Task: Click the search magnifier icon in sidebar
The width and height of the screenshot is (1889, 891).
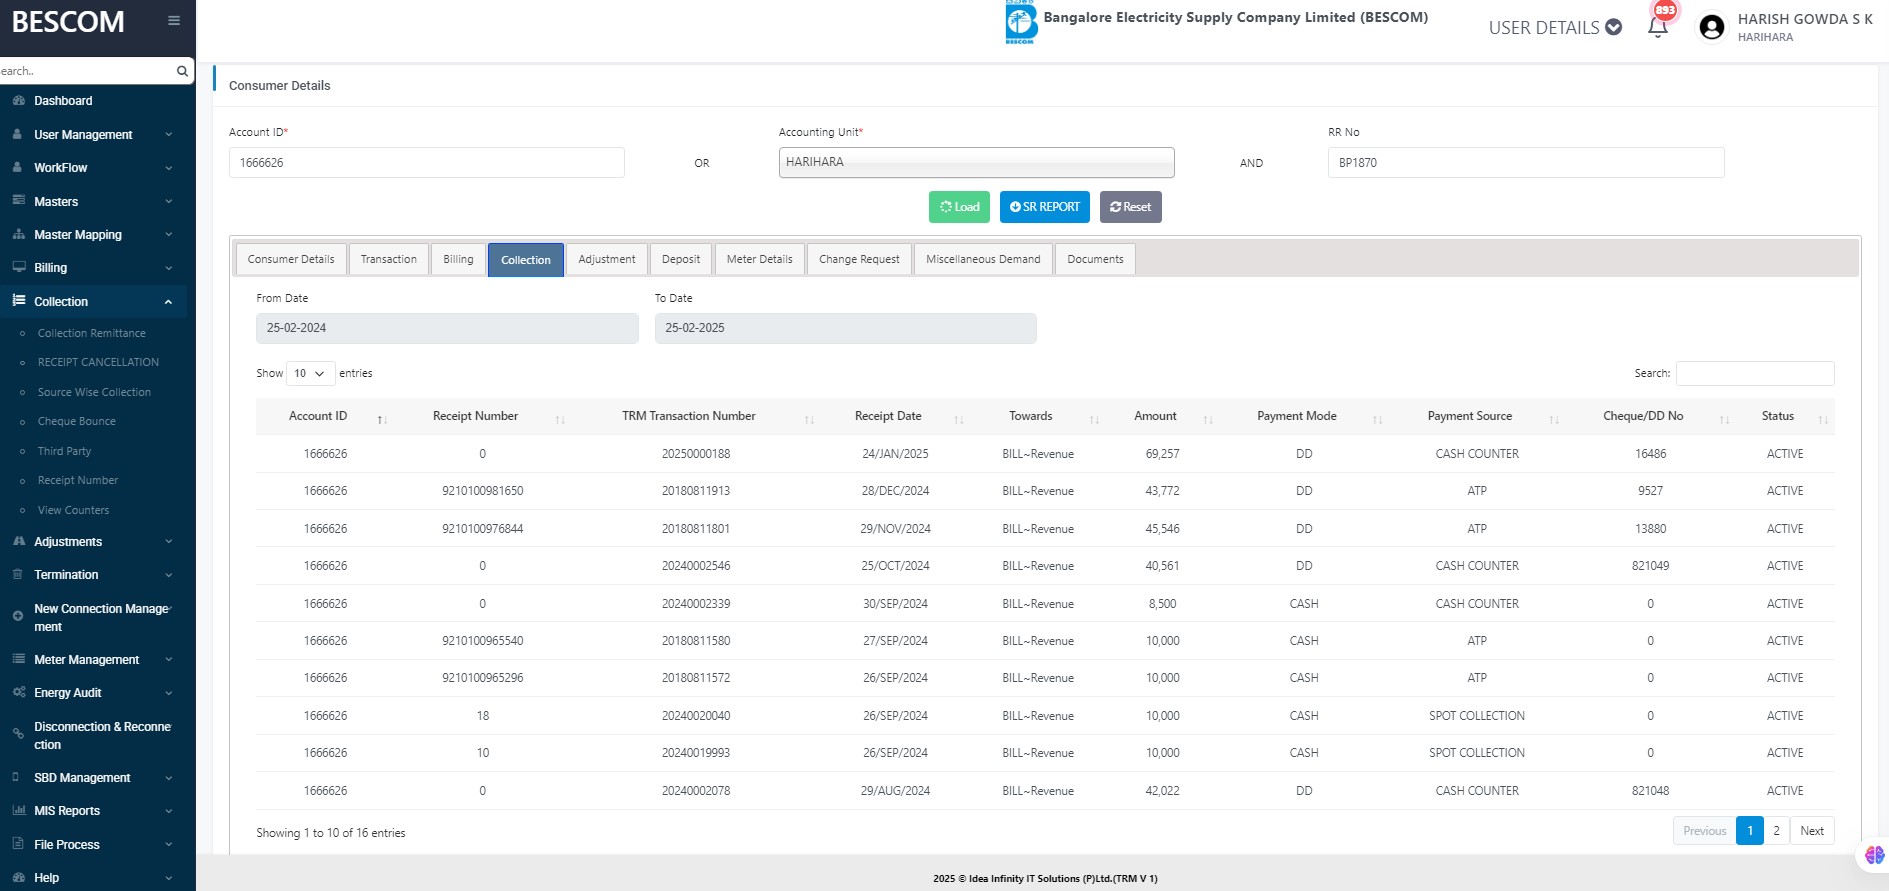Action: click(x=182, y=71)
